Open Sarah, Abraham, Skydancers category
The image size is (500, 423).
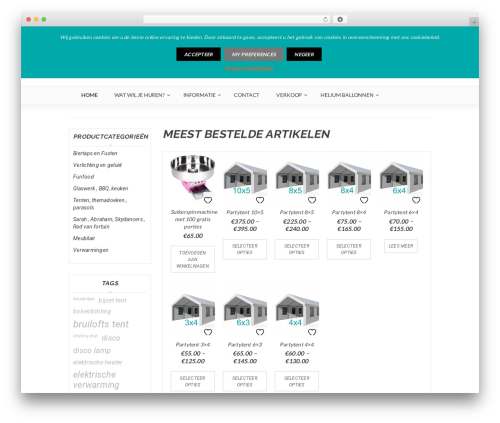[x=109, y=223]
